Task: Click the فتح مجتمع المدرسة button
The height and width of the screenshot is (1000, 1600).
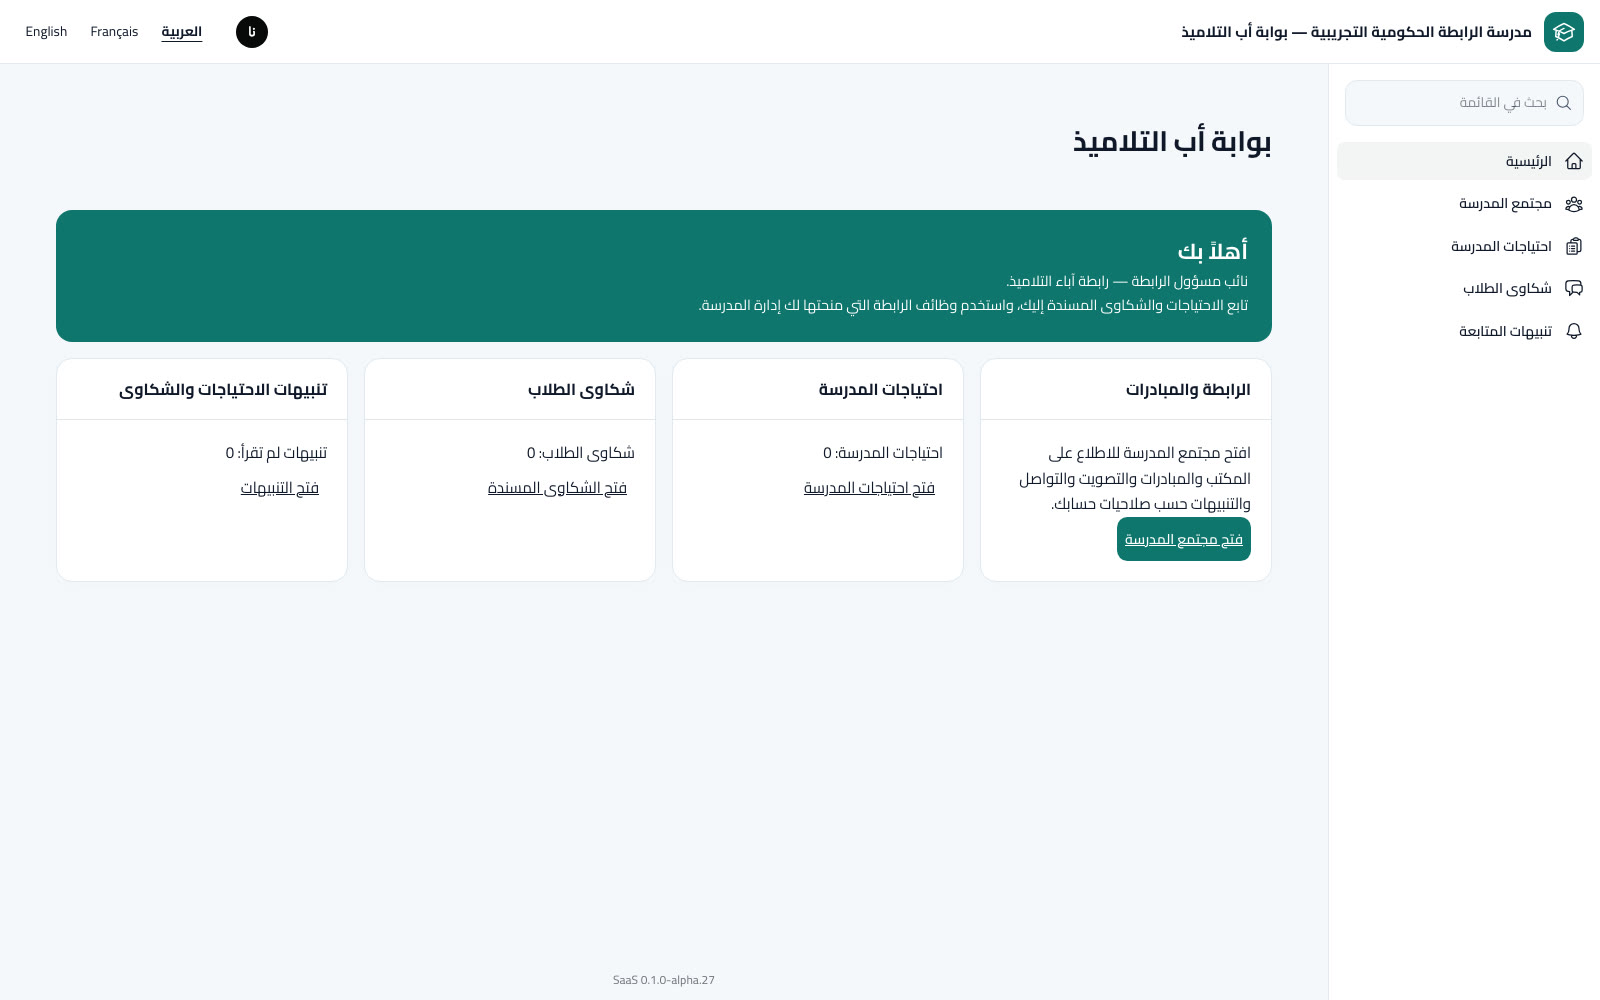Action: point(1184,539)
